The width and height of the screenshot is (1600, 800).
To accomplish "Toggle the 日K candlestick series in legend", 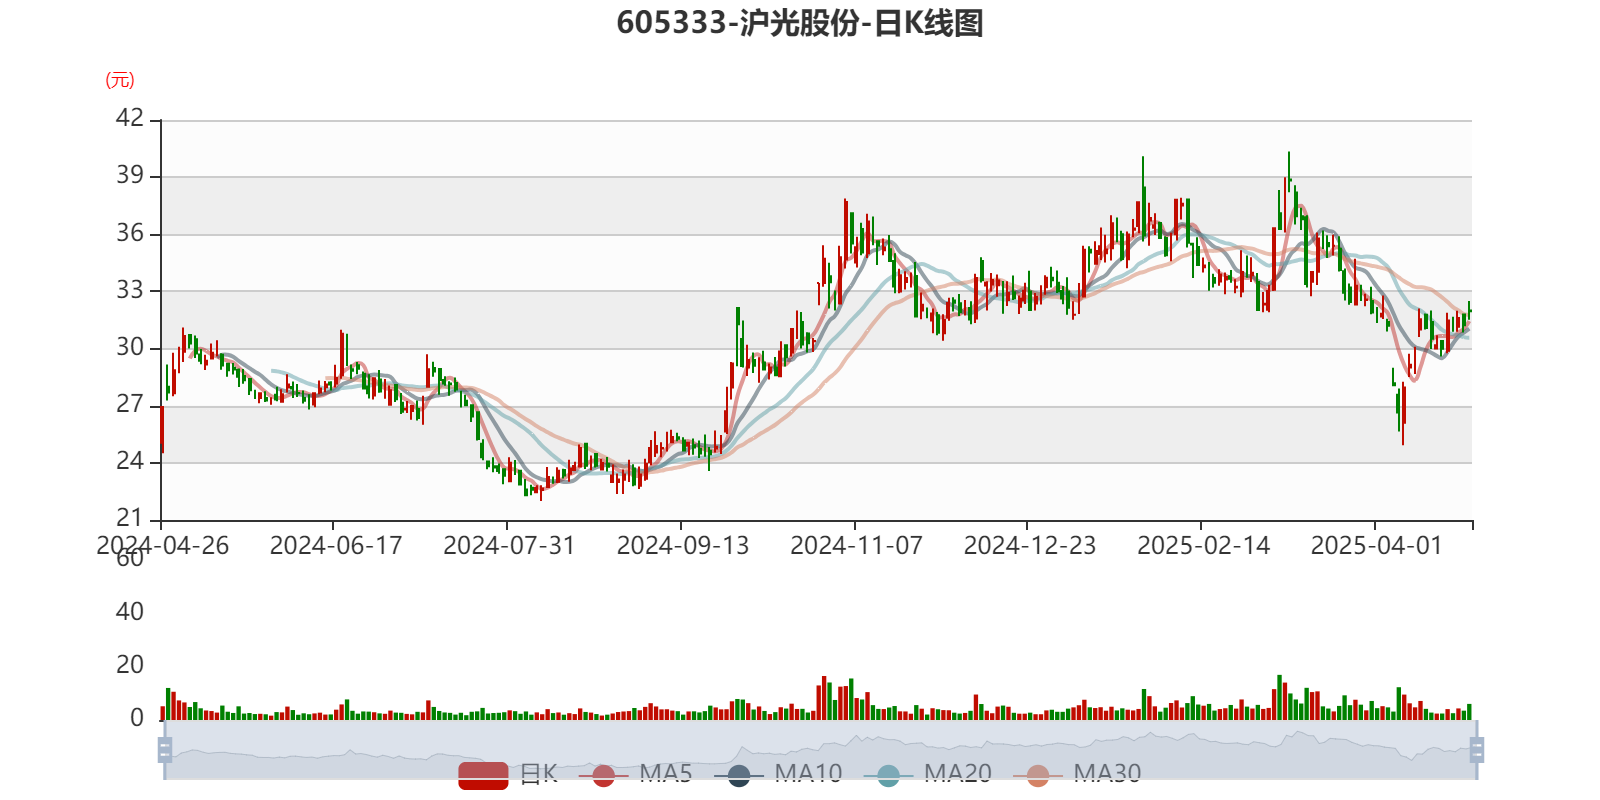I will click(508, 774).
